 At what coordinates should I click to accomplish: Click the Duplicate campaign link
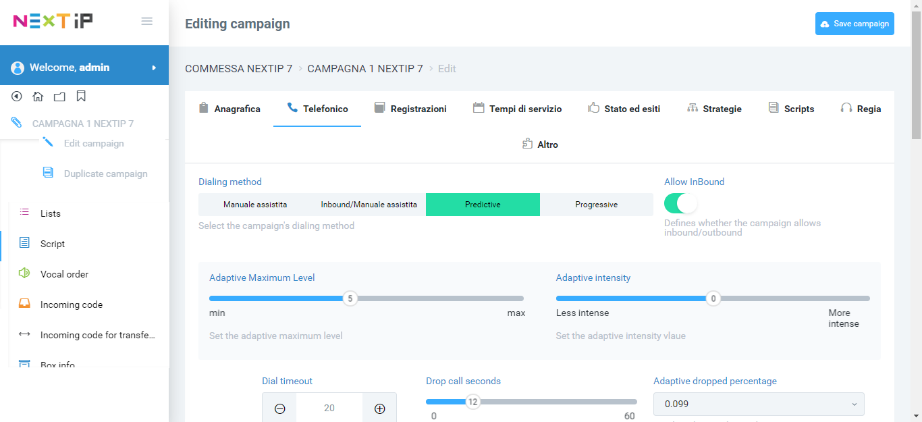point(105,174)
